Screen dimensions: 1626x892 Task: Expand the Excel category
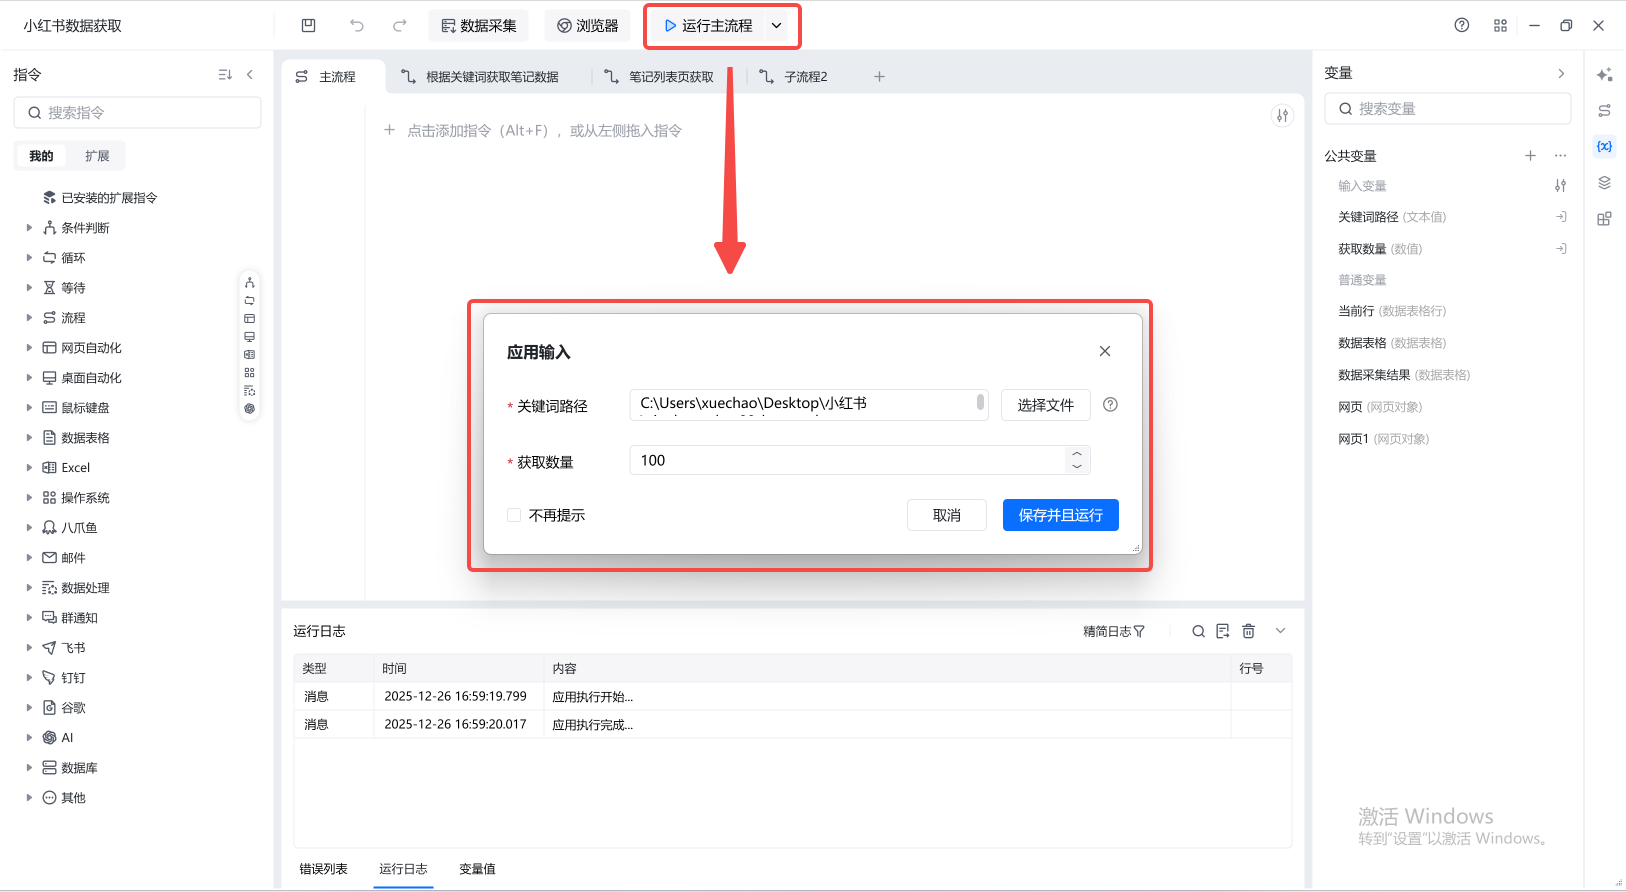pos(29,468)
